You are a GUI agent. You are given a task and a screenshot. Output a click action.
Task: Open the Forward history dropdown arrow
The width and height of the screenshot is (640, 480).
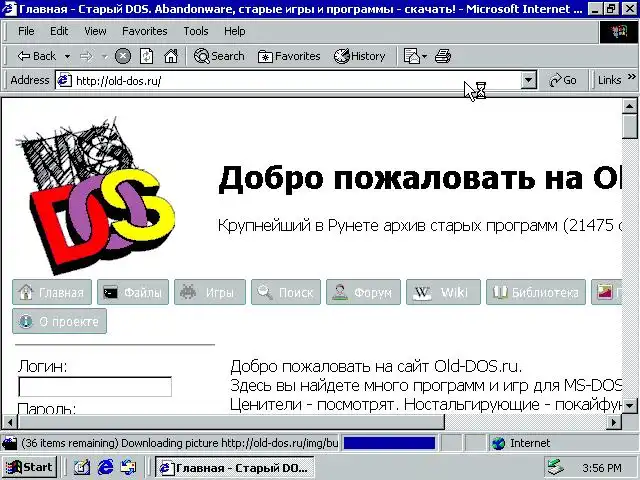click(x=104, y=56)
